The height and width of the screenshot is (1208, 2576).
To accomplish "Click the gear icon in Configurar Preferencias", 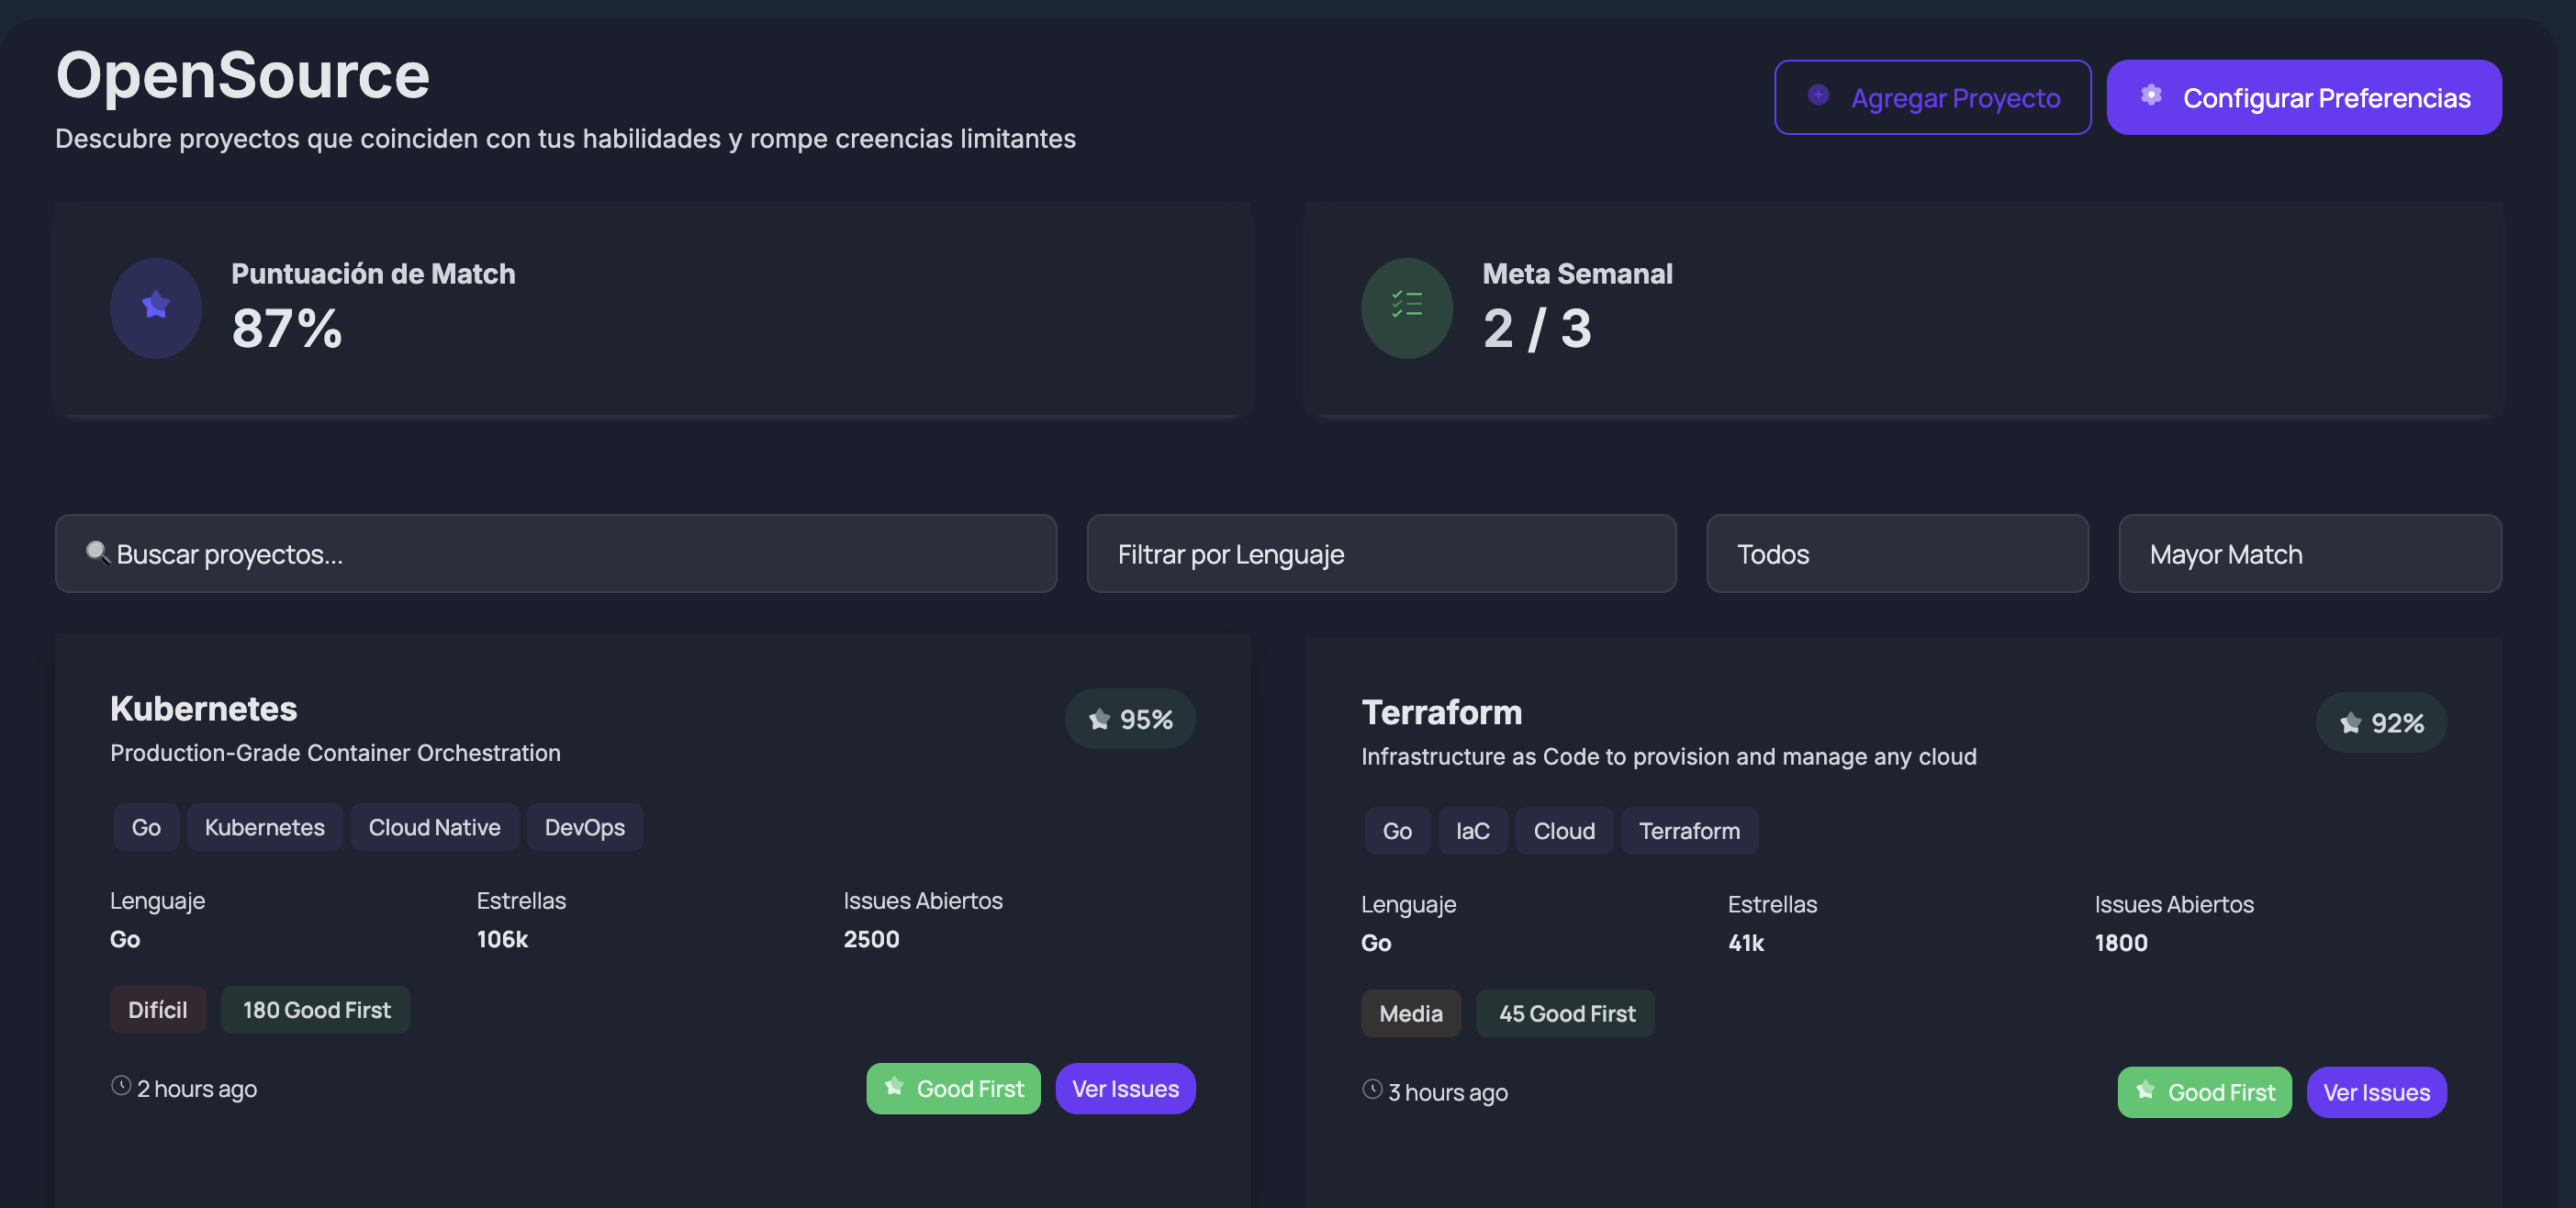I will (x=2150, y=95).
